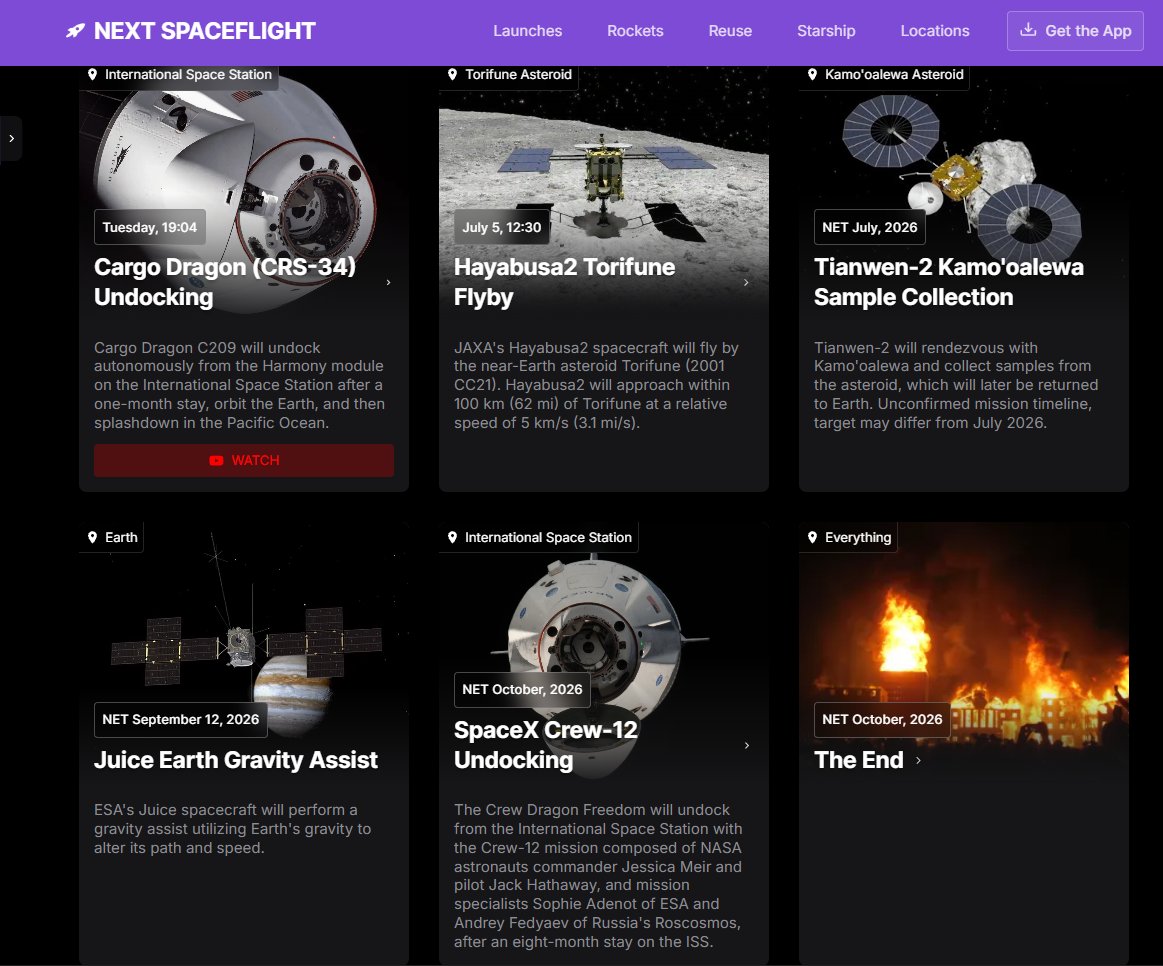The height and width of the screenshot is (966, 1163).
Task: Click chevron beside Hayabusa2 Torifune Flyby
Action: click(x=746, y=282)
